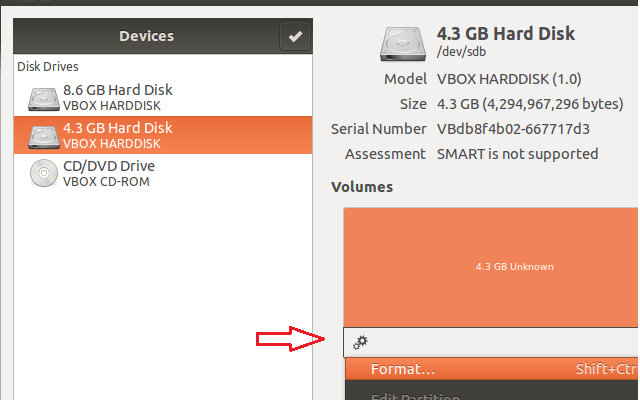Image resolution: width=640 pixels, height=400 pixels.
Task: Click the serial number VBdb8f4b02-667717d3
Action: 513,129
